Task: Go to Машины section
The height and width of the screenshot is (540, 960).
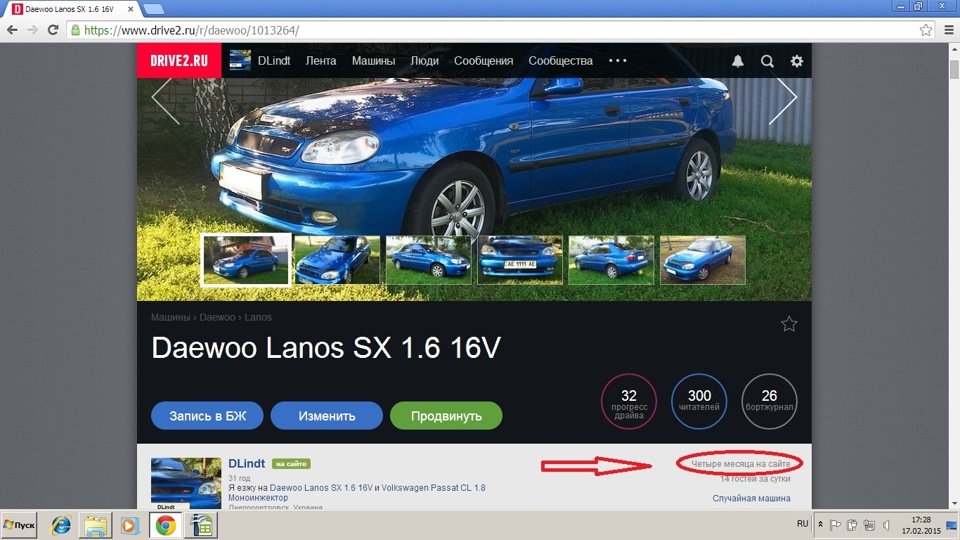Action: coord(373,61)
